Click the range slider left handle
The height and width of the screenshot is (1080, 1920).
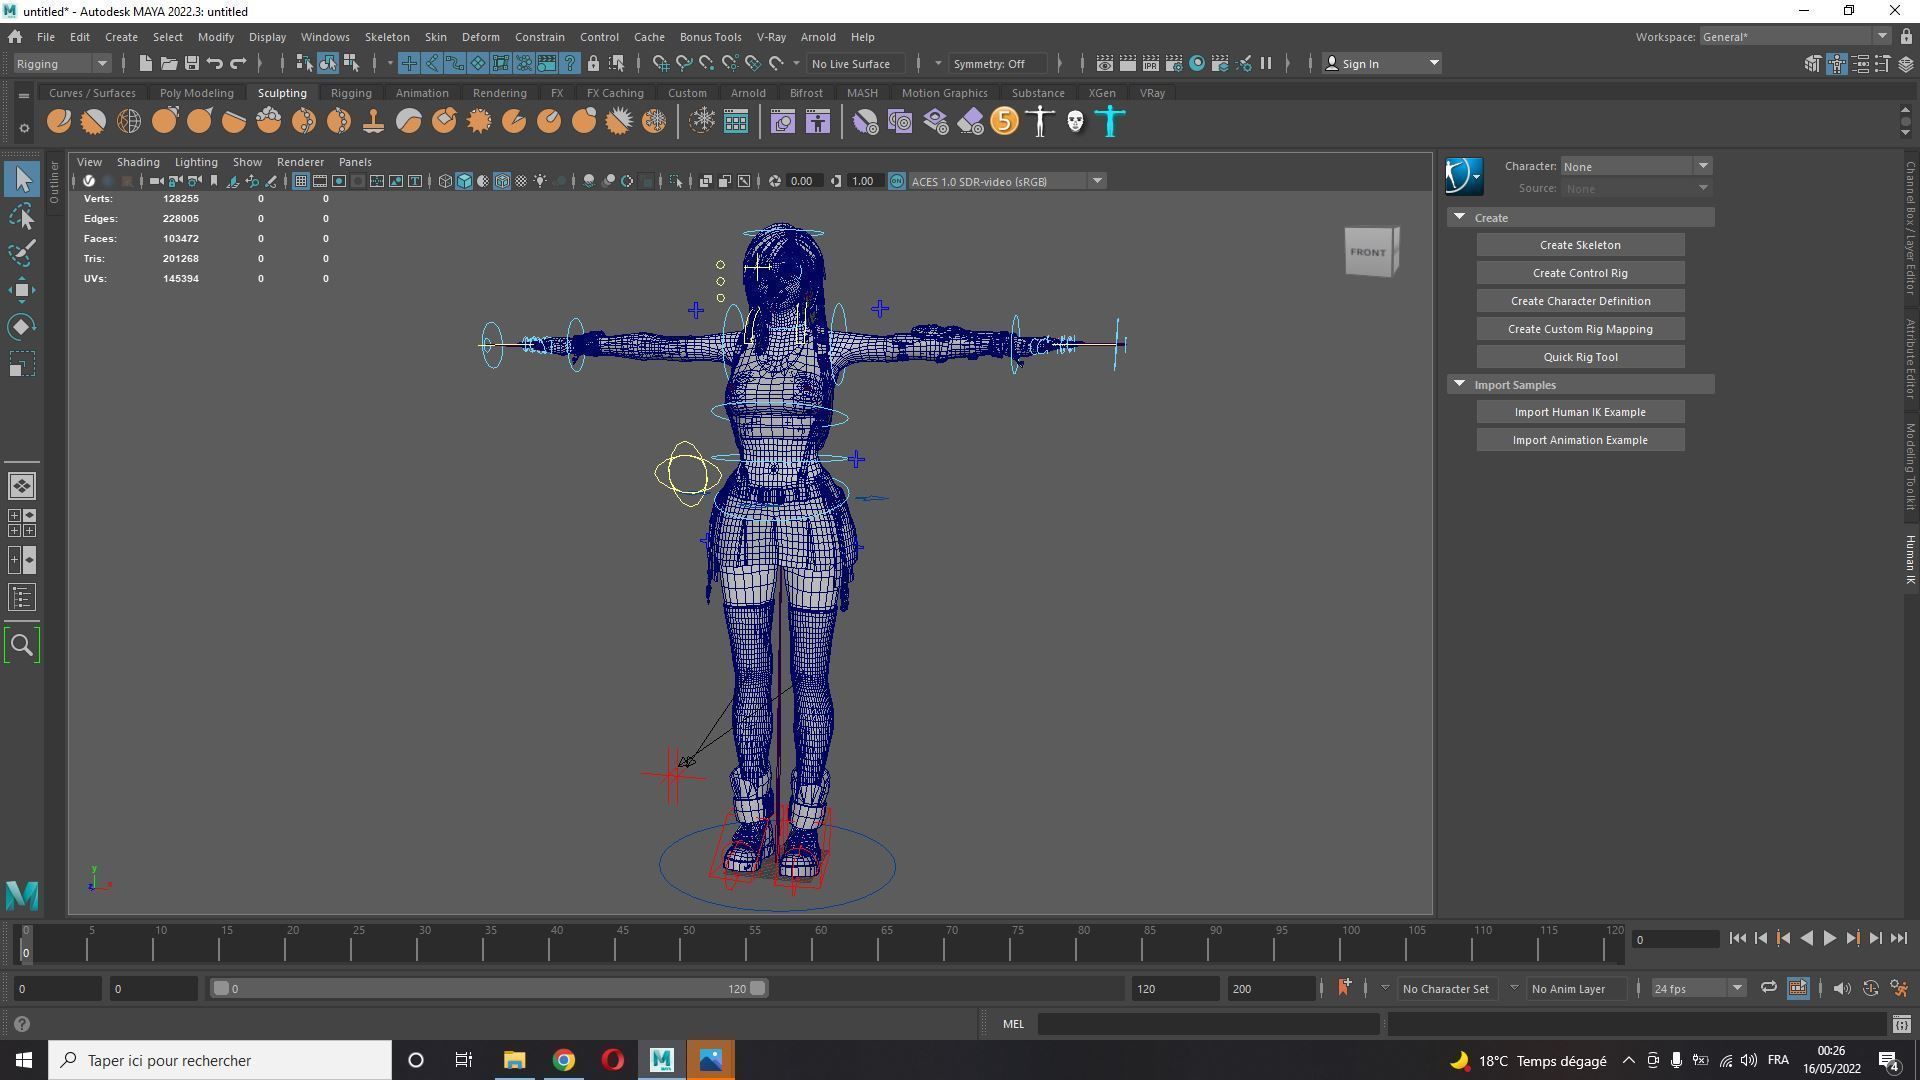[221, 988]
